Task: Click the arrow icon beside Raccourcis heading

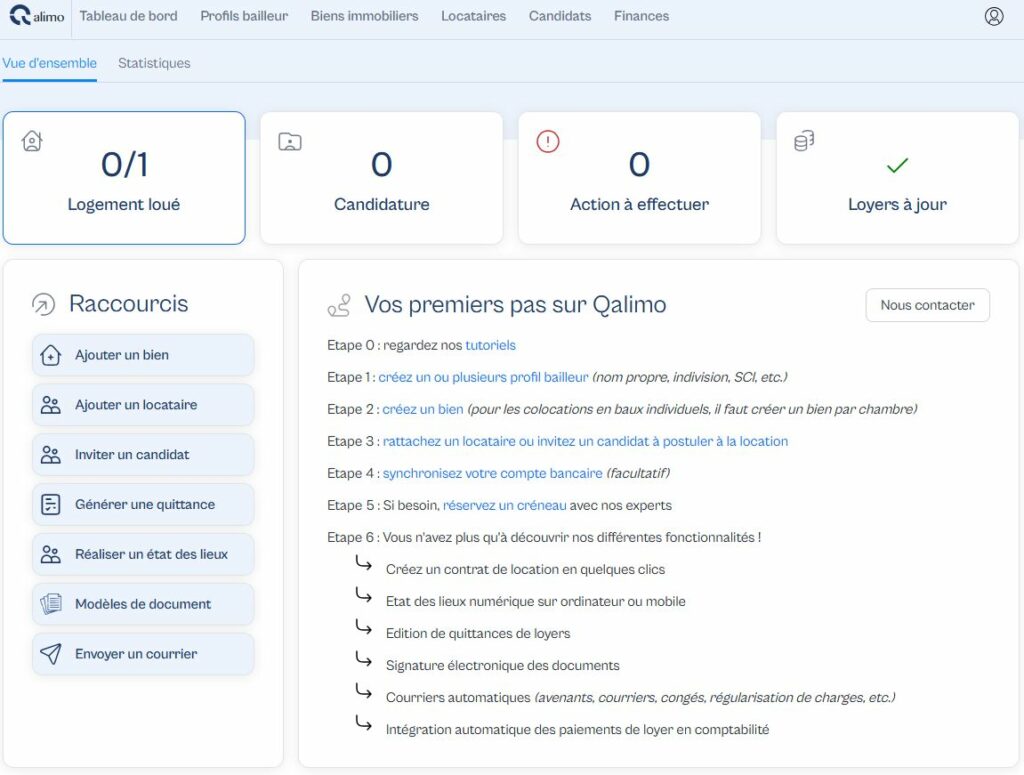Action: pyautogui.click(x=44, y=304)
